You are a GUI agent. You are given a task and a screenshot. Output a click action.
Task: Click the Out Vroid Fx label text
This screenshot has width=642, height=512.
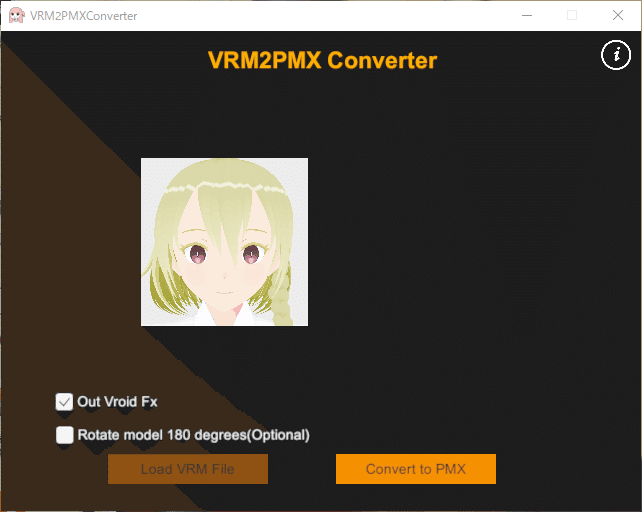pyautogui.click(x=118, y=402)
